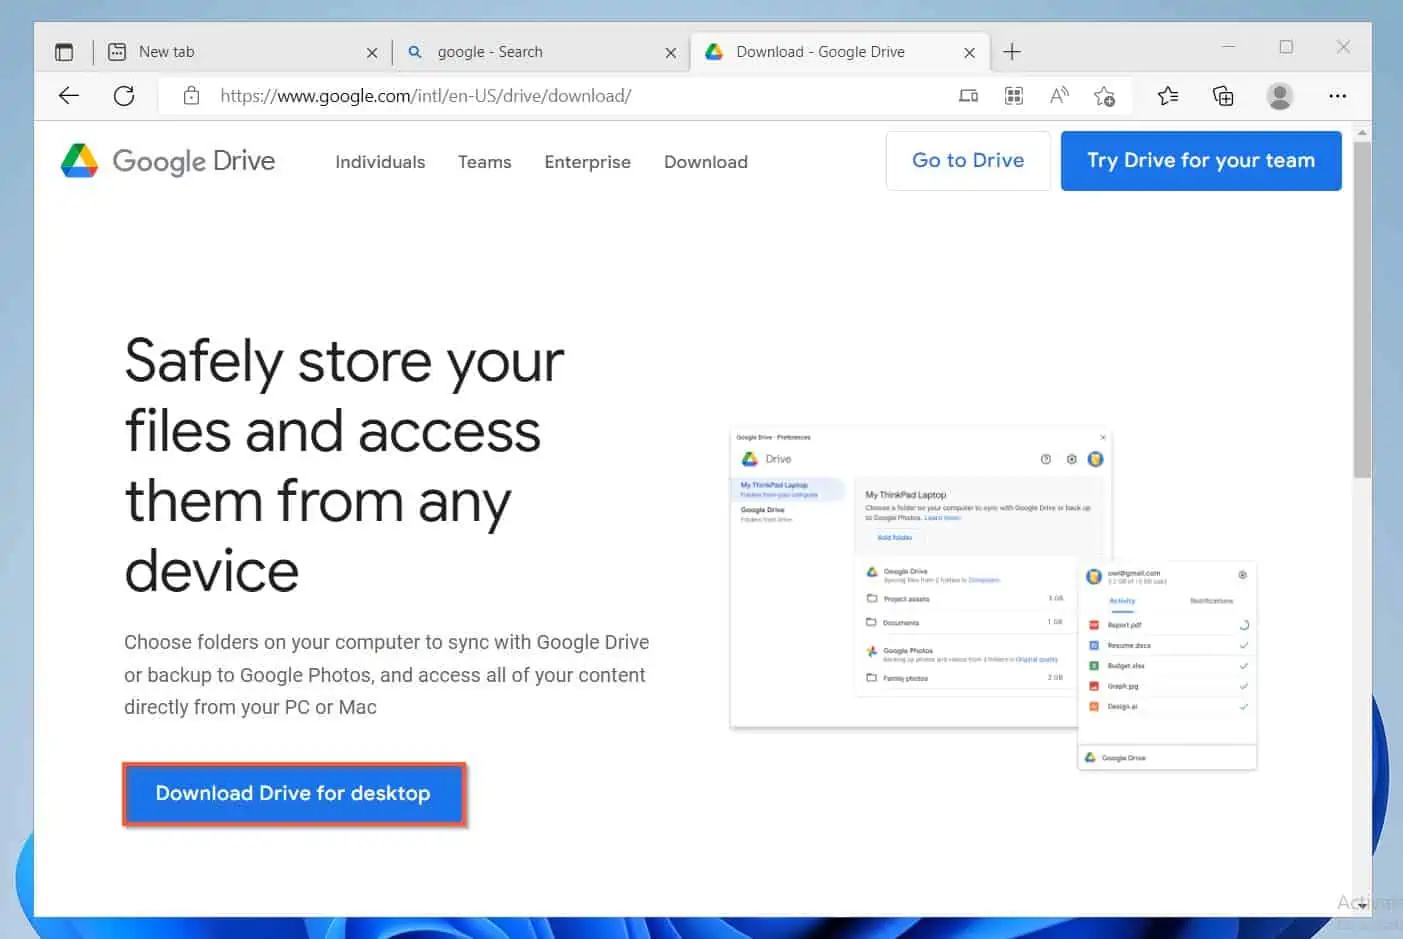Click Try Drive for your team button
This screenshot has width=1403, height=939.
(x=1201, y=161)
